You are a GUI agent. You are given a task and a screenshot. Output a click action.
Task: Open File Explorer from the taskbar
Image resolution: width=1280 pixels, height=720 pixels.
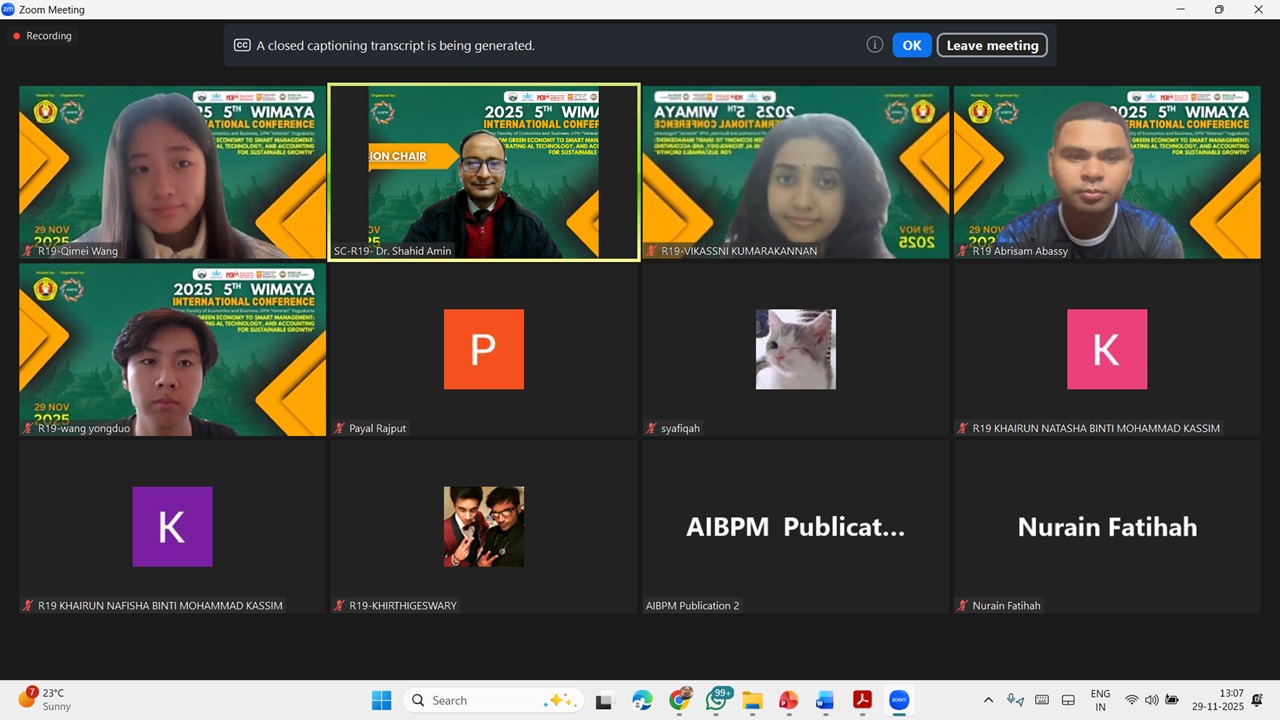tap(752, 700)
